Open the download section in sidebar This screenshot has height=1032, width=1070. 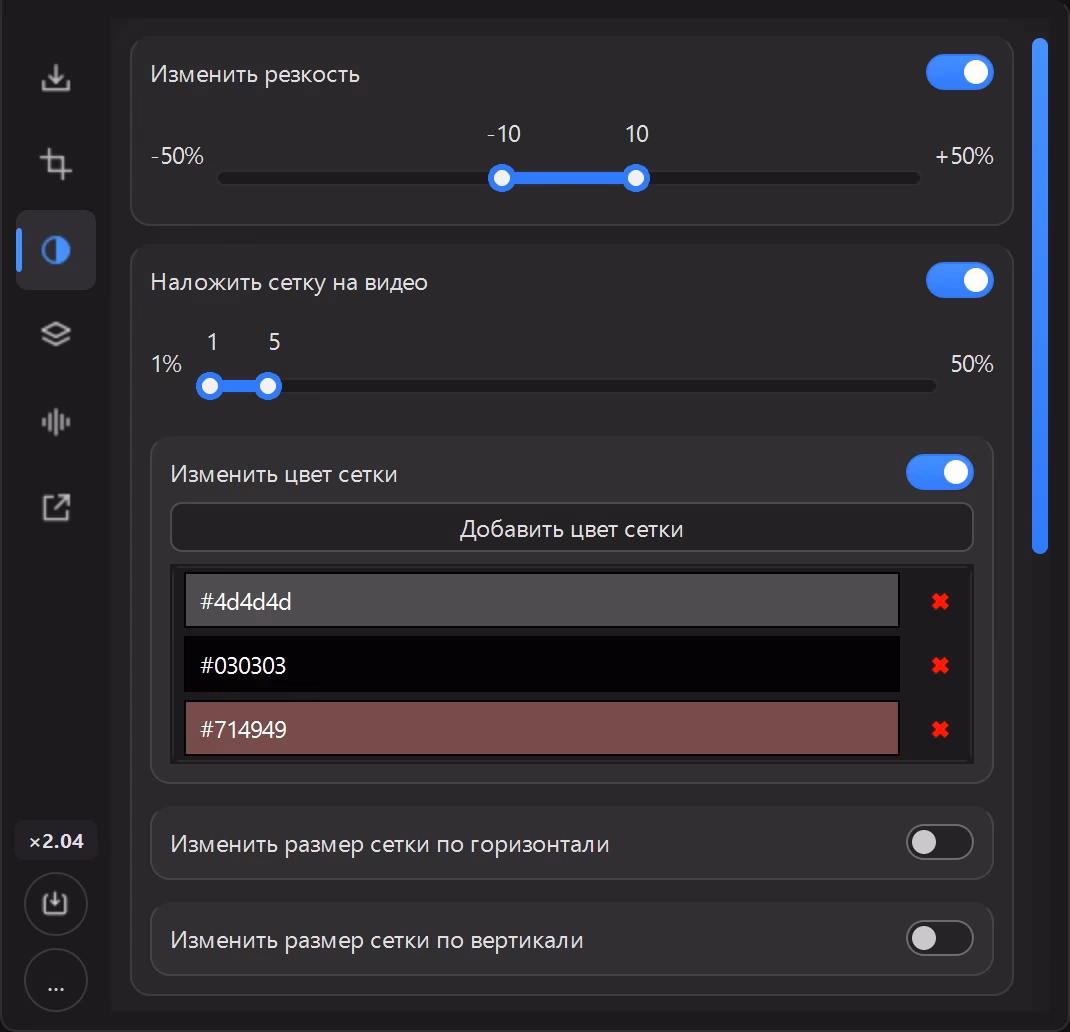56,78
